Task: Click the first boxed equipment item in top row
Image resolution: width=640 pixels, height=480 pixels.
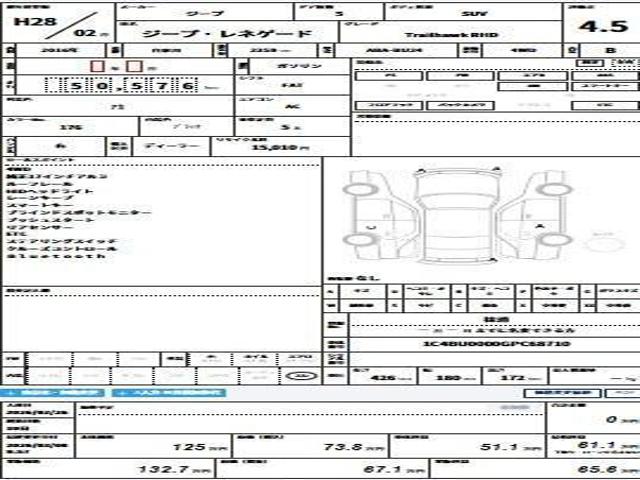Action: pyautogui.click(x=389, y=76)
